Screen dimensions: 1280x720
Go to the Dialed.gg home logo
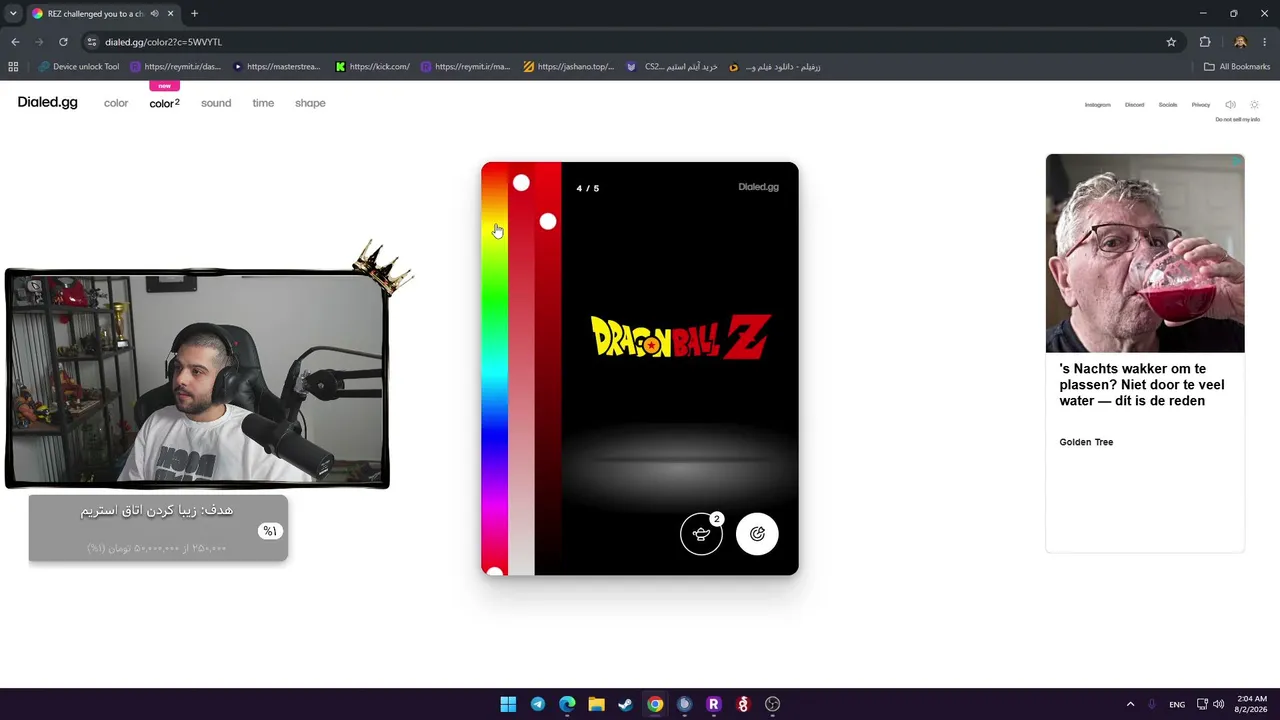(x=47, y=102)
